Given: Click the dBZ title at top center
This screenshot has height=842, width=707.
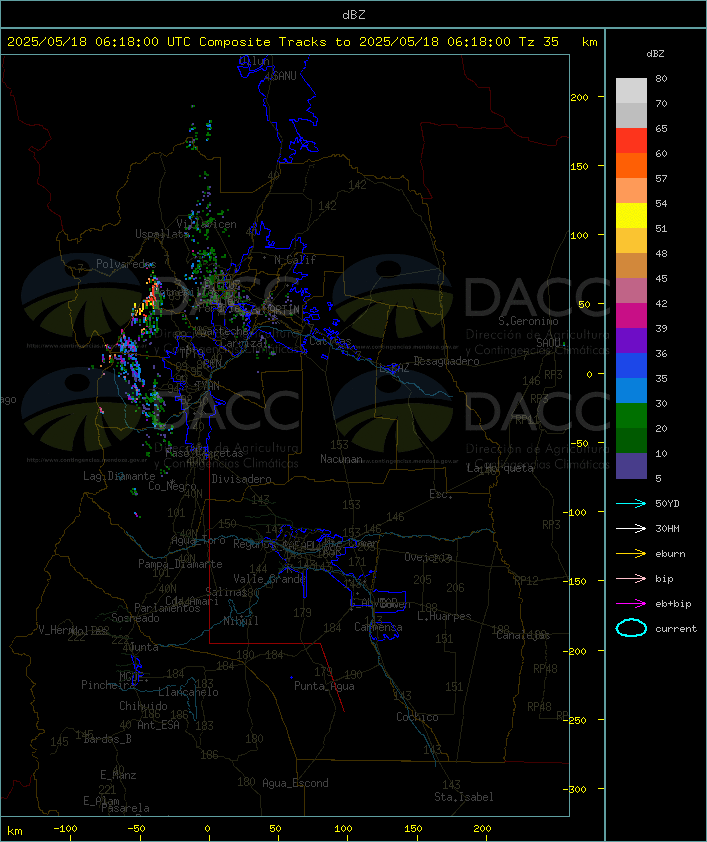Looking at the screenshot, I should pos(354,14).
